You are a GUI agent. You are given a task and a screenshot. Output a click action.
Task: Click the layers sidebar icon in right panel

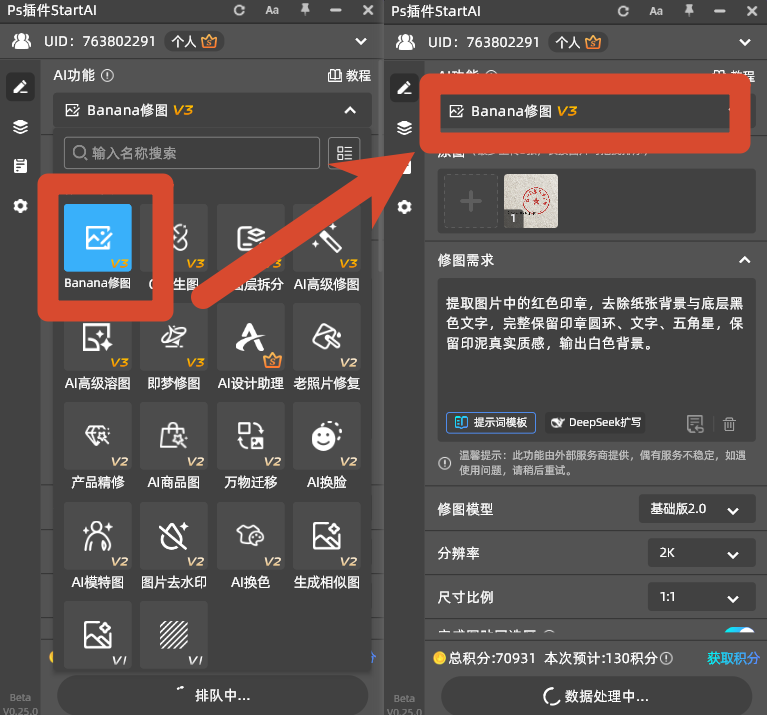[404, 128]
